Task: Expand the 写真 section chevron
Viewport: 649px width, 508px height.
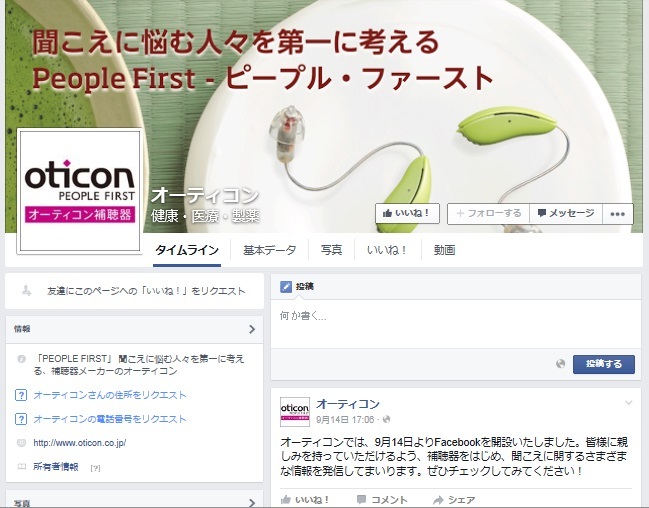Action: (x=252, y=503)
